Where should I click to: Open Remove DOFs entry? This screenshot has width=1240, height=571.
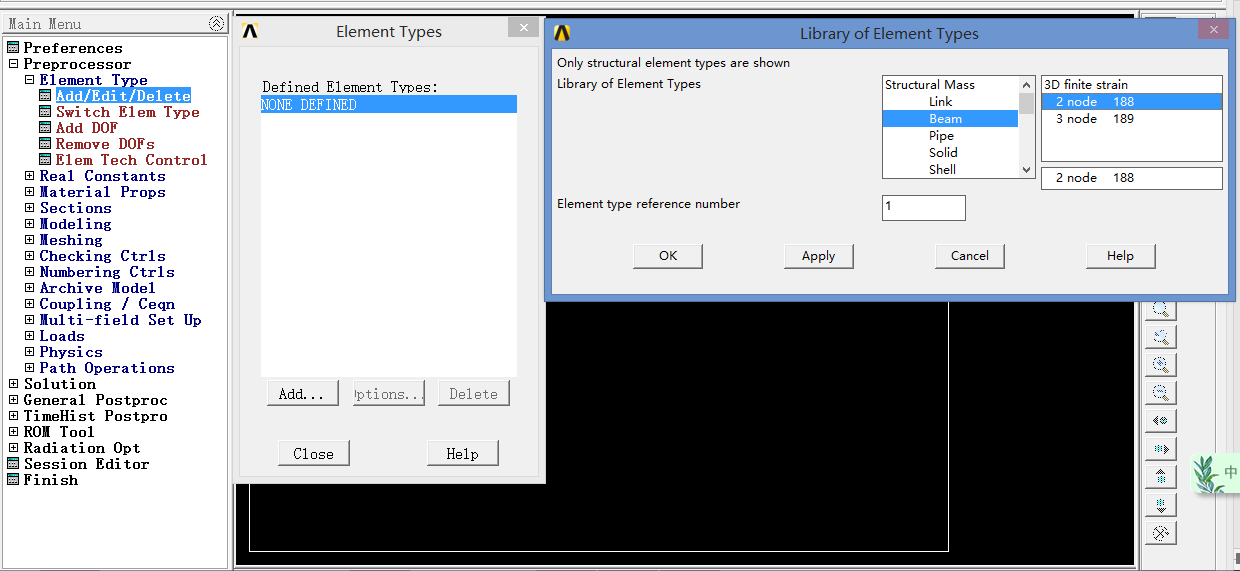coord(105,144)
